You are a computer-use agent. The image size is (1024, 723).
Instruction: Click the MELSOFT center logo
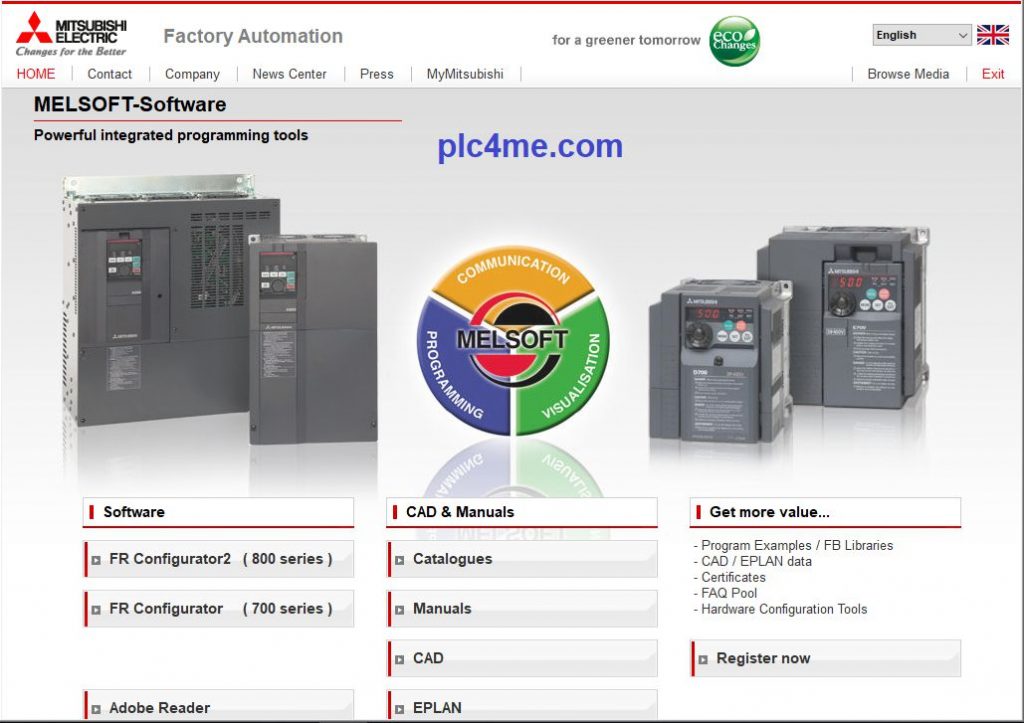coord(512,340)
